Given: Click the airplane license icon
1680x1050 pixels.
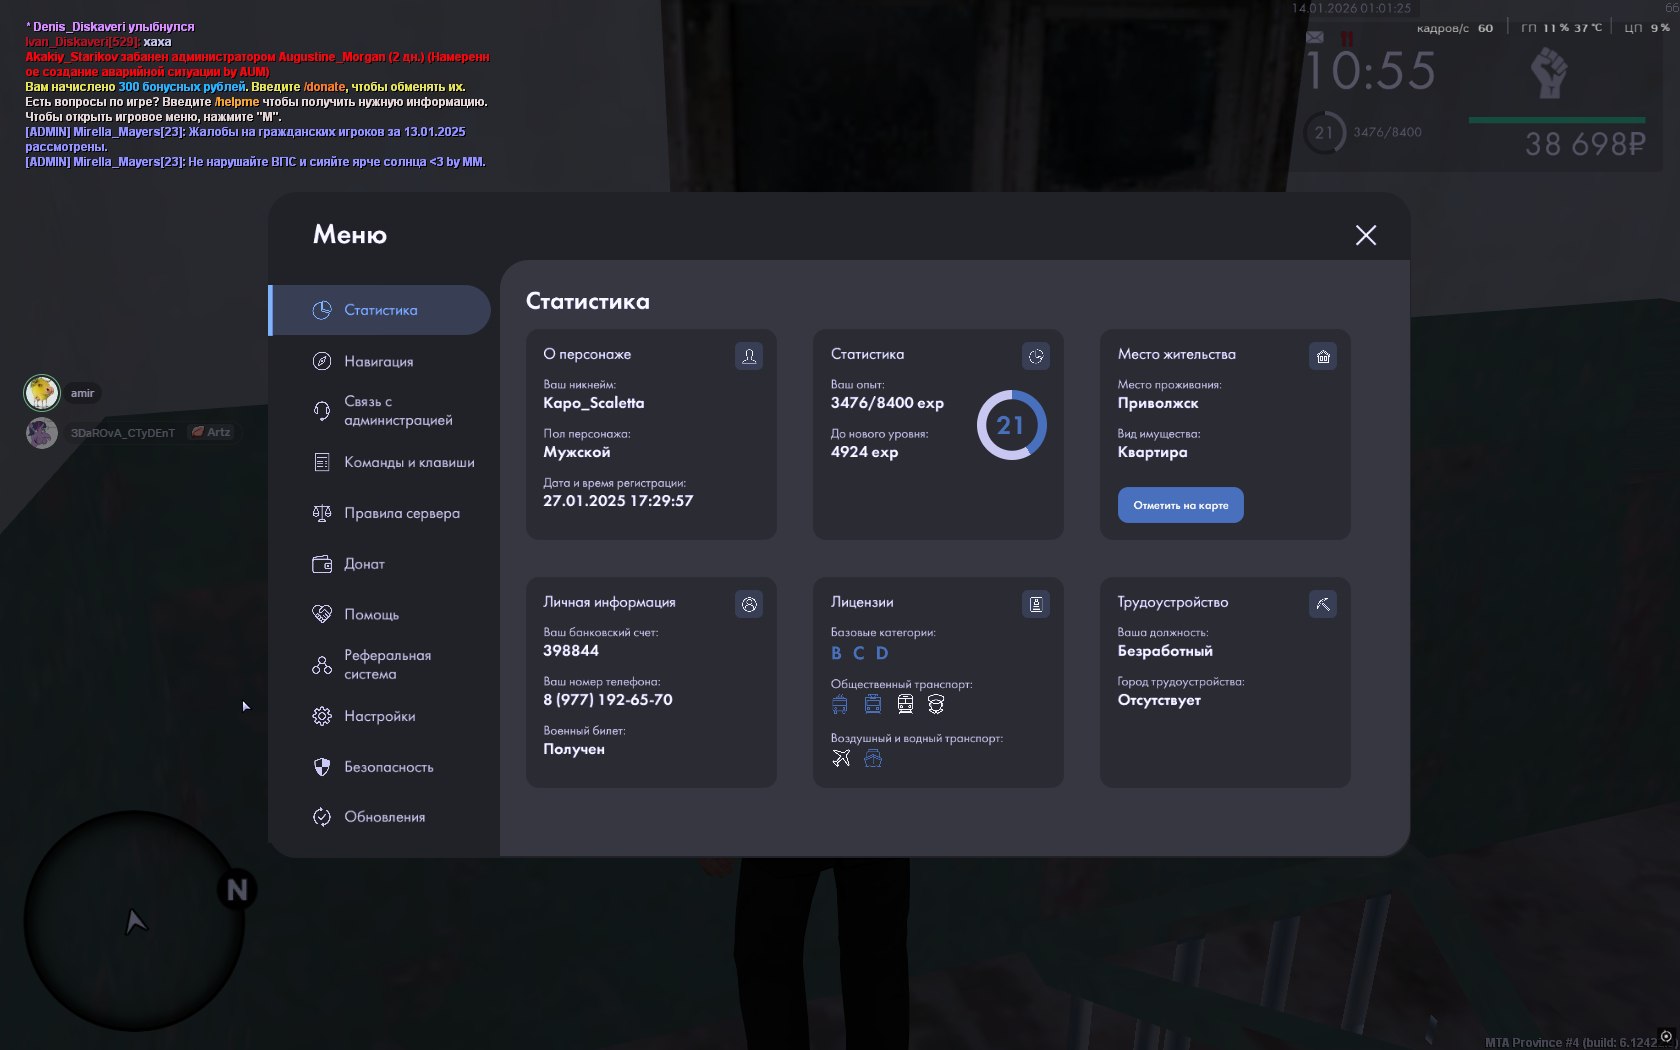Looking at the screenshot, I should (841, 758).
